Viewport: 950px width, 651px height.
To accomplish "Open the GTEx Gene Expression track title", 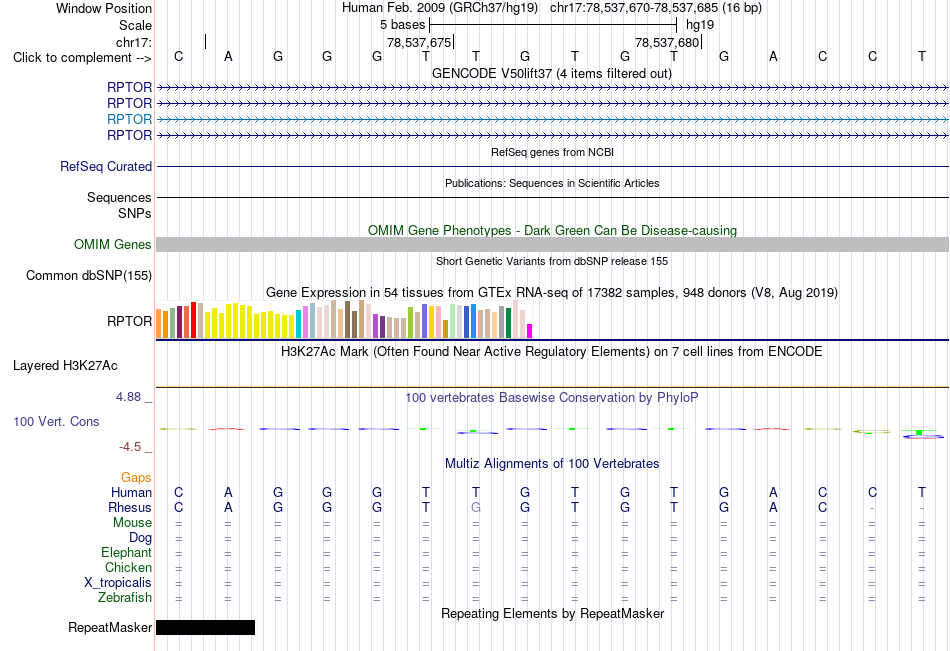I will coord(552,293).
